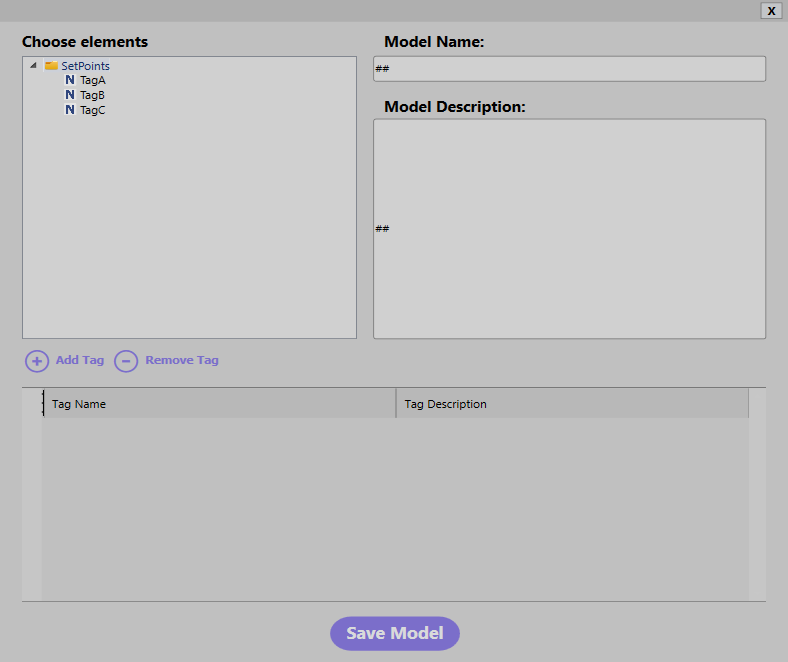This screenshot has width=788, height=662.
Task: Collapse the SetPoints tree node arrow
Action: point(33,66)
